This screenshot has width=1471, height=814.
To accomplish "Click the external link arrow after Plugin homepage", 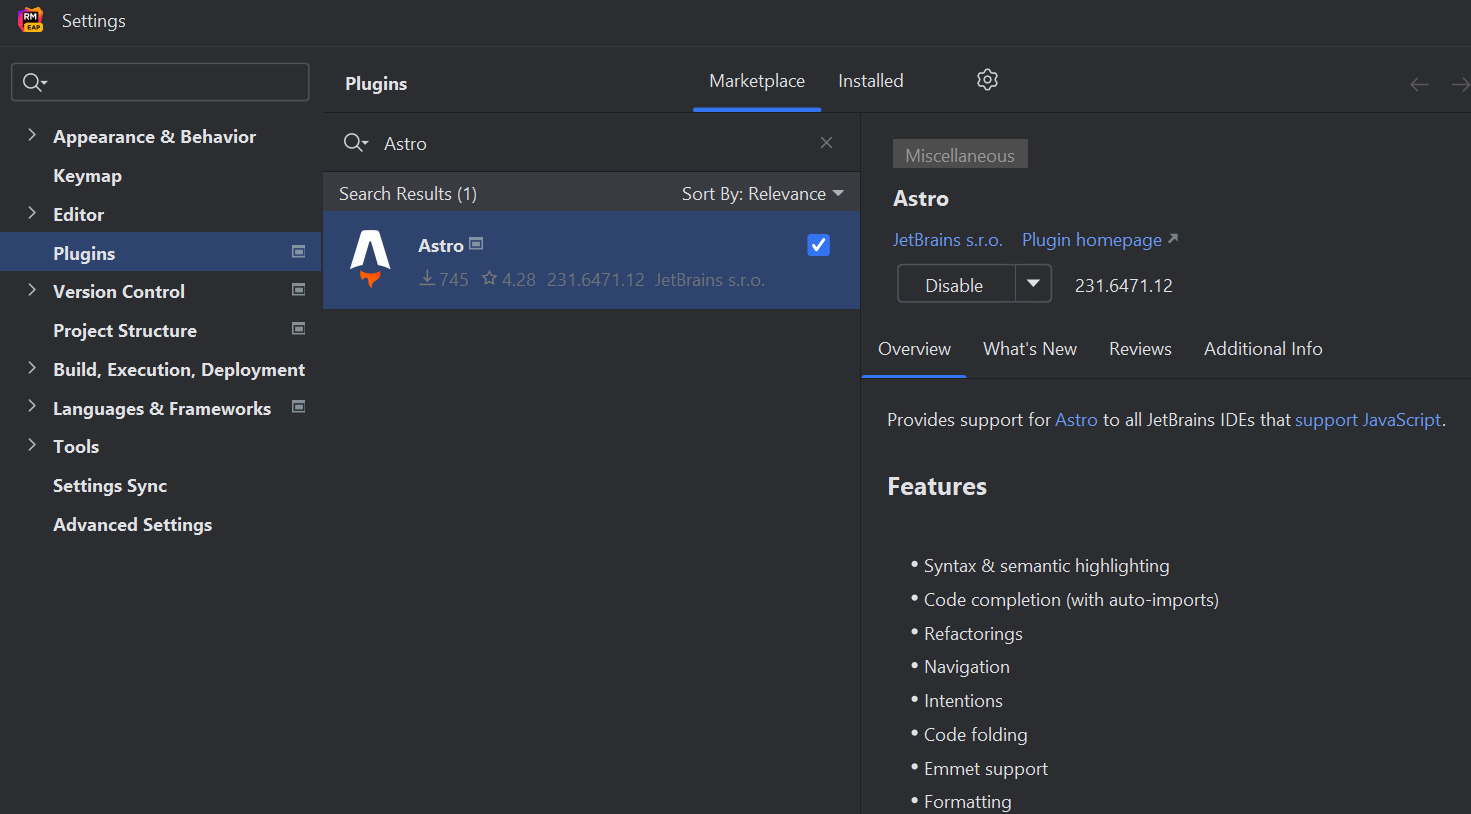I will point(1173,239).
